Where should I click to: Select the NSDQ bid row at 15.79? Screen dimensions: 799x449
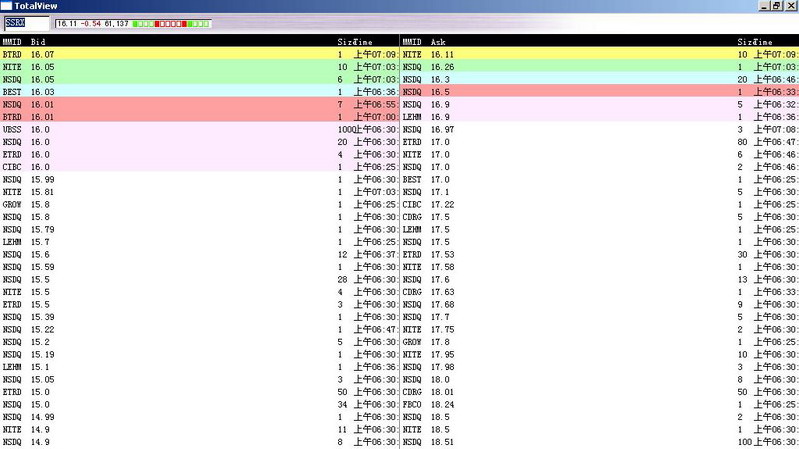coord(200,229)
